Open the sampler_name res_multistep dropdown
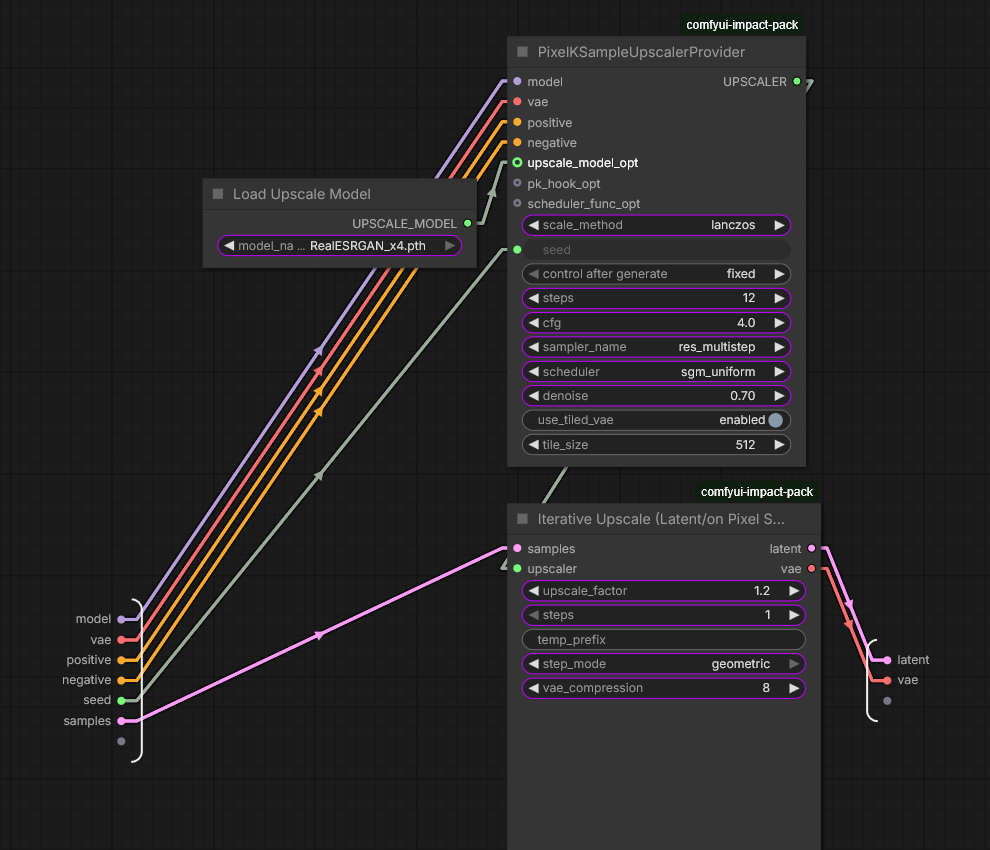This screenshot has width=990, height=850. pos(656,347)
